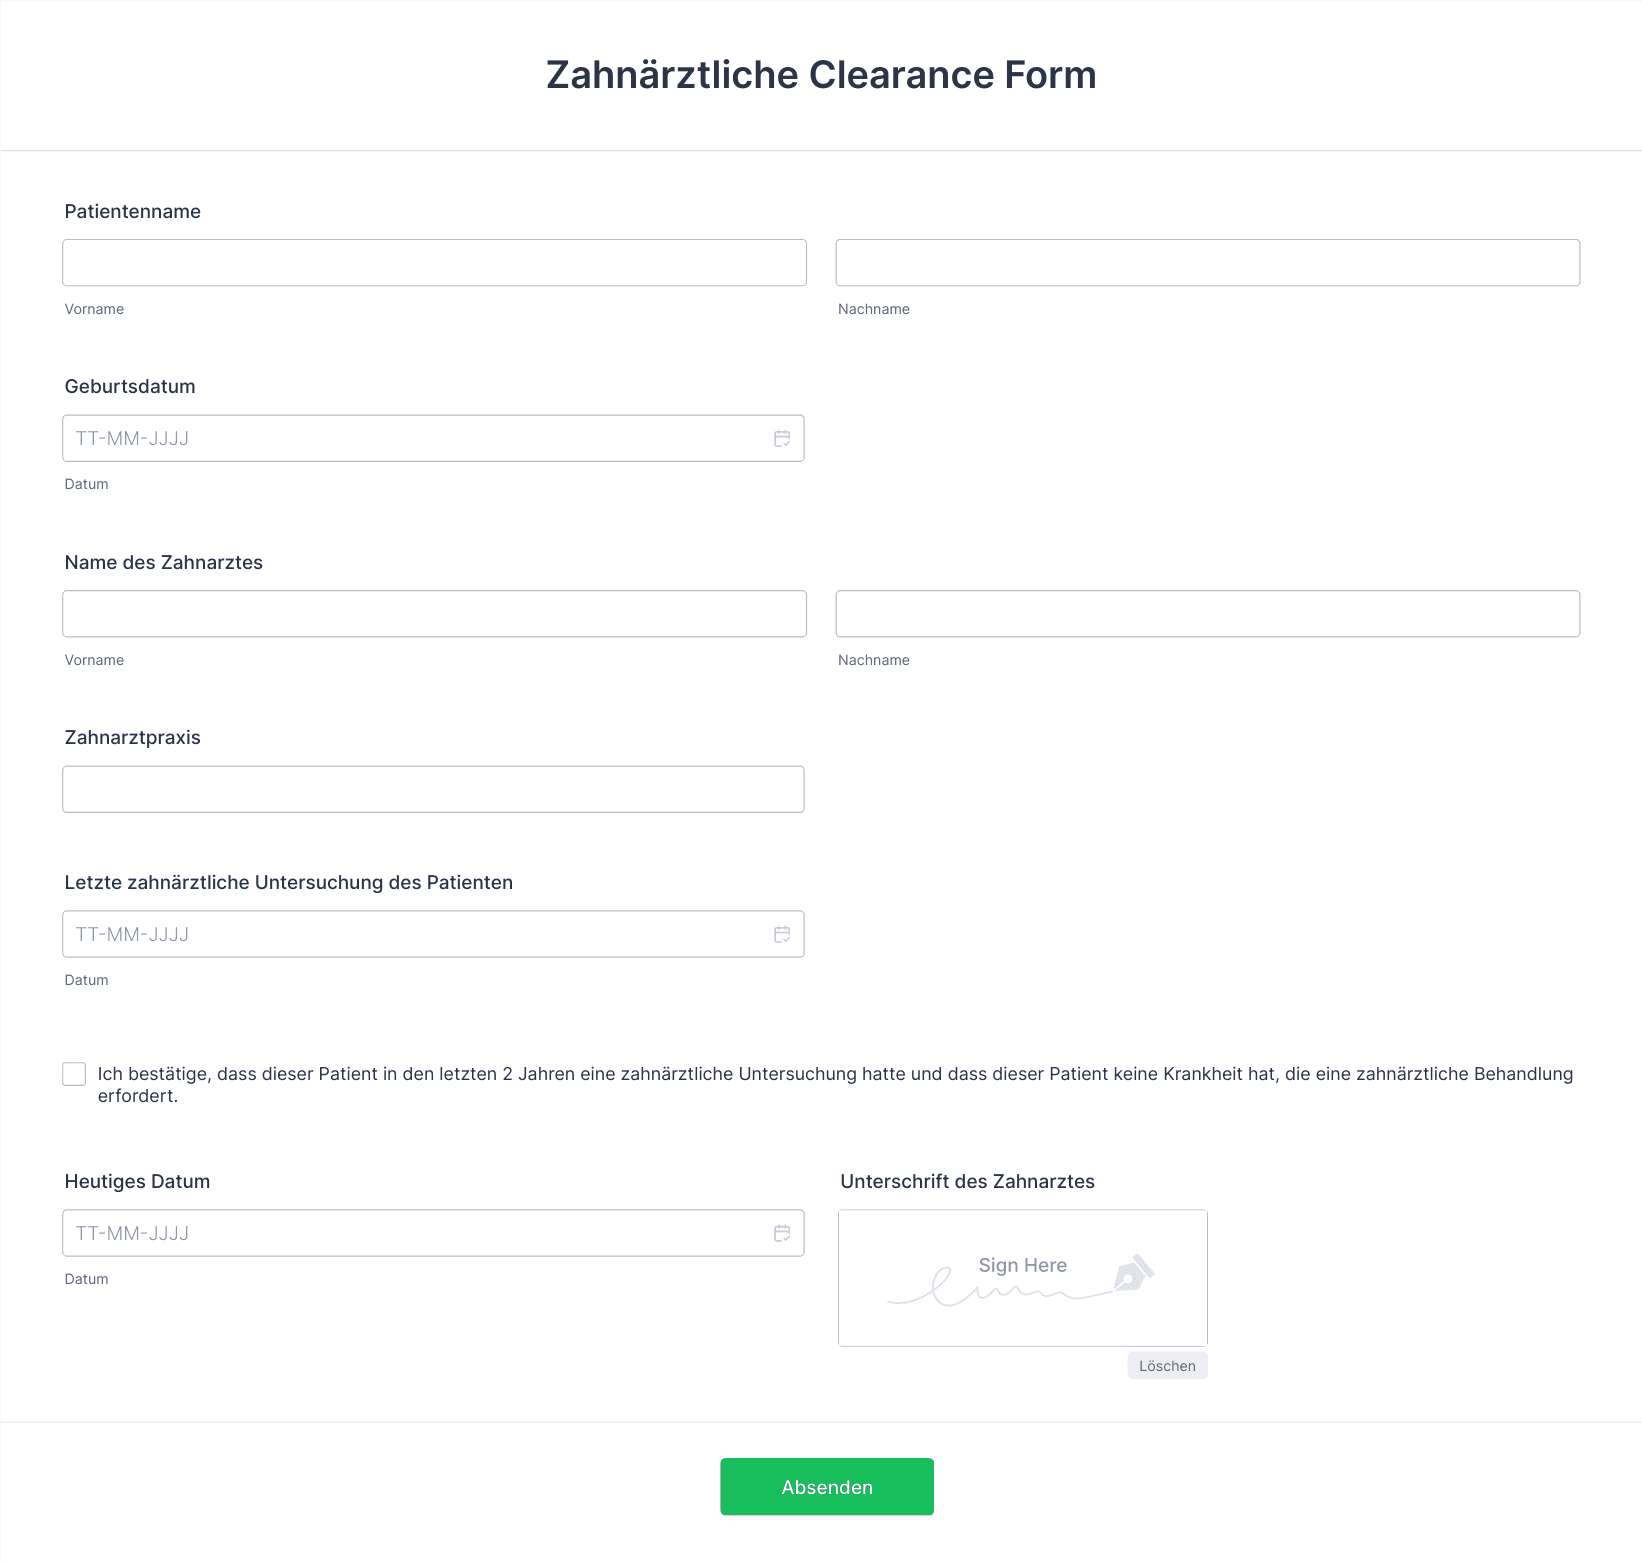Image resolution: width=1642 pixels, height=1562 pixels.
Task: Open calendar icon for Heutiges Datum
Action: 782,1233
